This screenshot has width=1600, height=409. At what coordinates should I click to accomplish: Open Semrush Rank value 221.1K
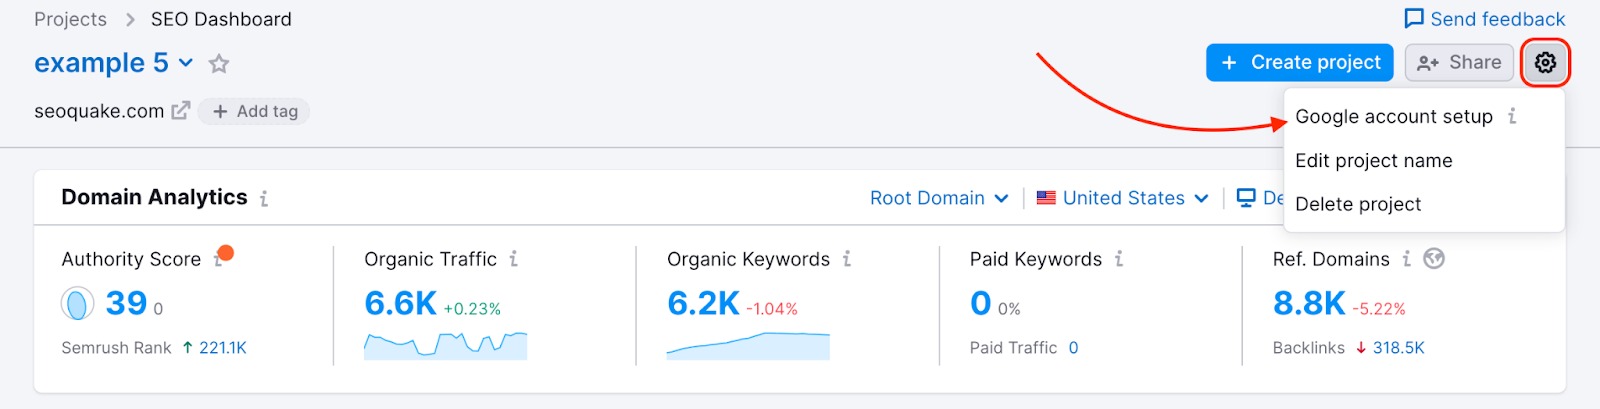pyautogui.click(x=222, y=348)
